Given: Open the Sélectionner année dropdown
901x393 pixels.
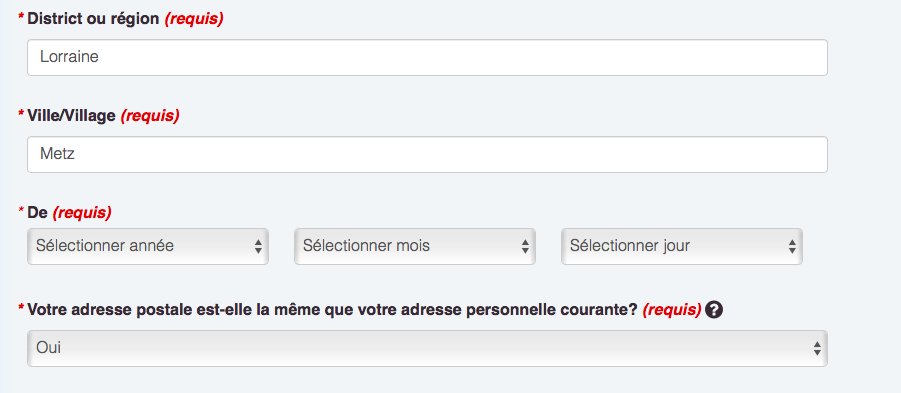Looking at the screenshot, I should pos(148,246).
